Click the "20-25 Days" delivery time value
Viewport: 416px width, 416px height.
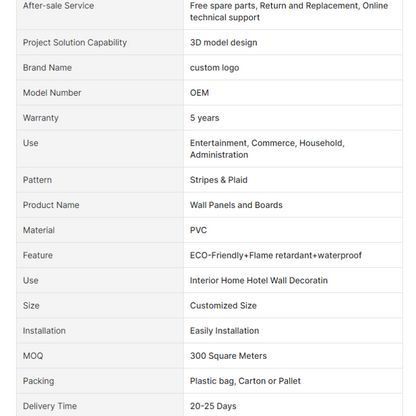tap(213, 406)
